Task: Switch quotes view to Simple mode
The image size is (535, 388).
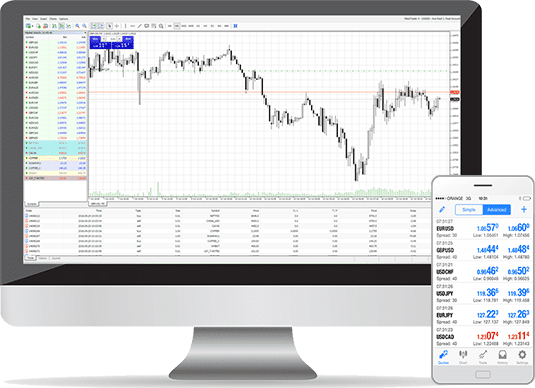Action: (469, 210)
